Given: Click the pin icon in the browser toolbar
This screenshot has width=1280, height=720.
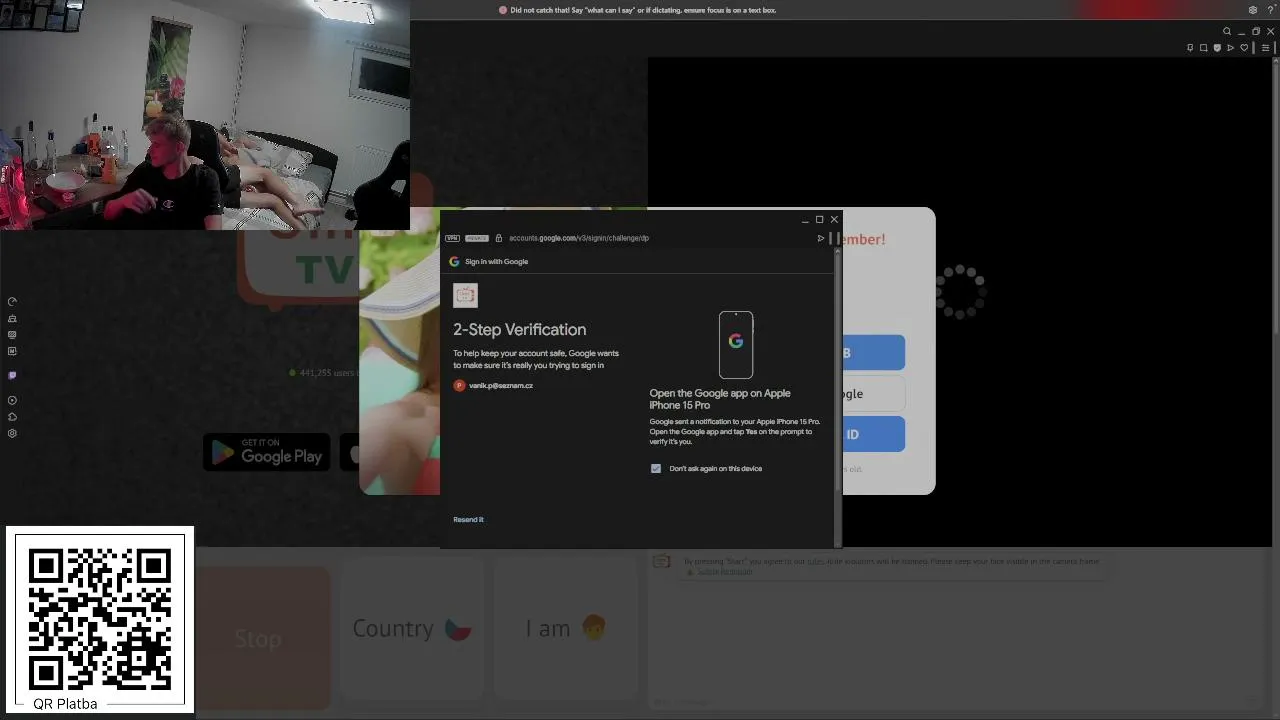Looking at the screenshot, I should tap(1190, 48).
